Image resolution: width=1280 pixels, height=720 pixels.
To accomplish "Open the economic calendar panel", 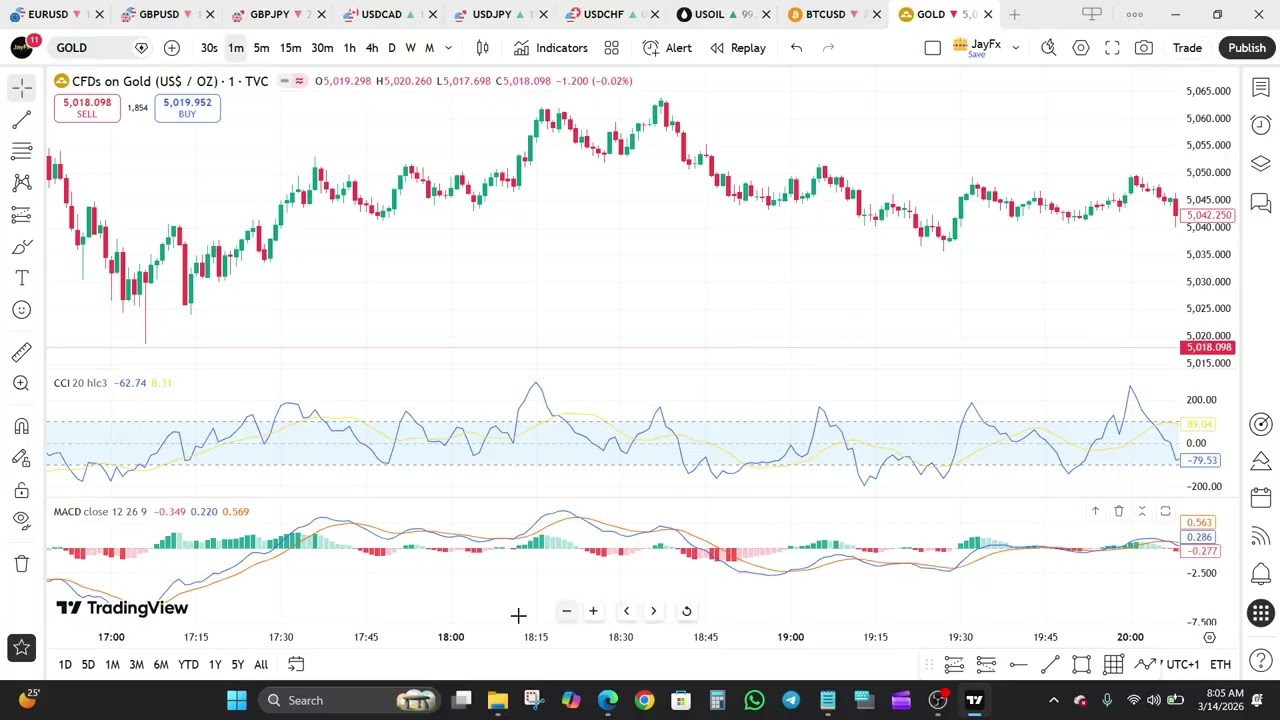I will coord(1260,498).
